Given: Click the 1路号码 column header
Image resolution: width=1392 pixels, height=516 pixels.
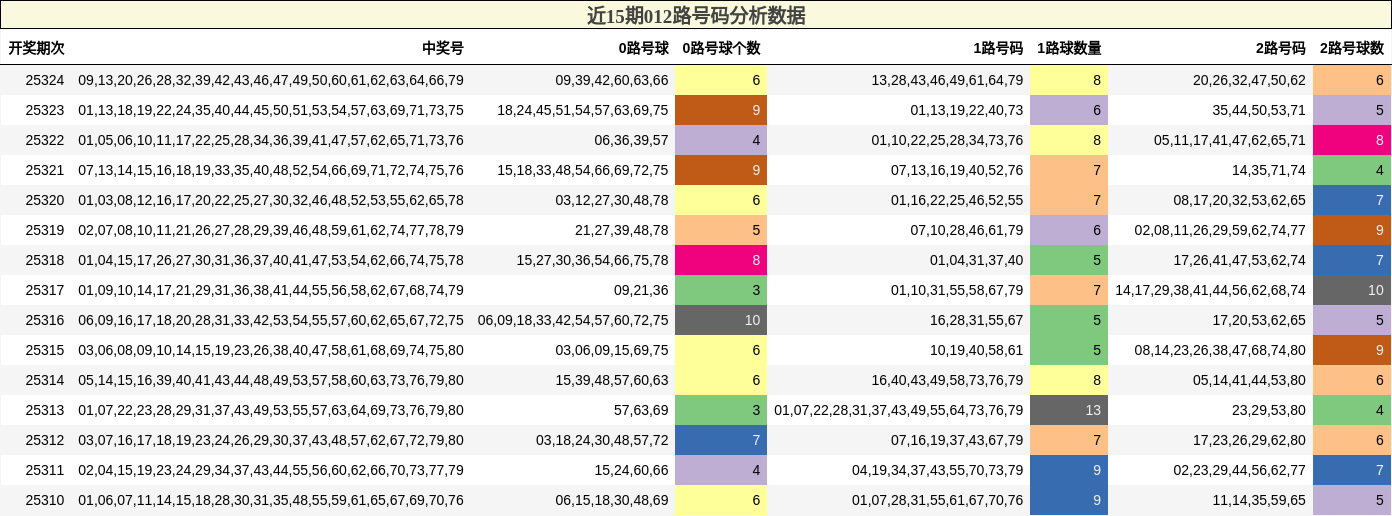Looking at the screenshot, I should 998,48.
